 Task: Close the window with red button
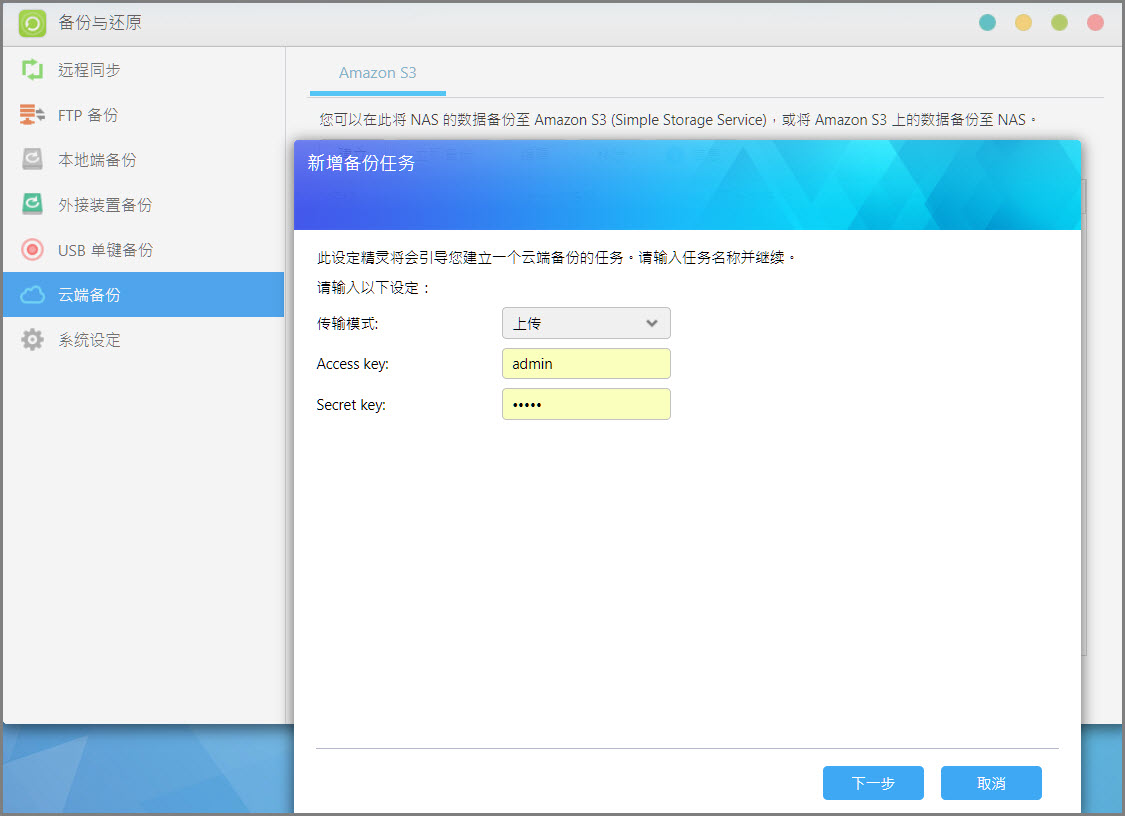(x=1095, y=23)
